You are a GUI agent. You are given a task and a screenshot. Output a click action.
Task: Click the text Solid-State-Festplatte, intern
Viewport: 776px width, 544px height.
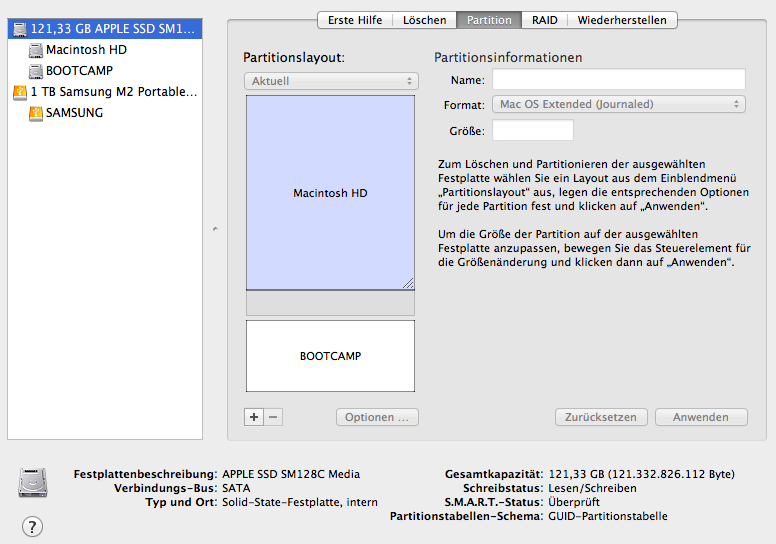[300, 502]
